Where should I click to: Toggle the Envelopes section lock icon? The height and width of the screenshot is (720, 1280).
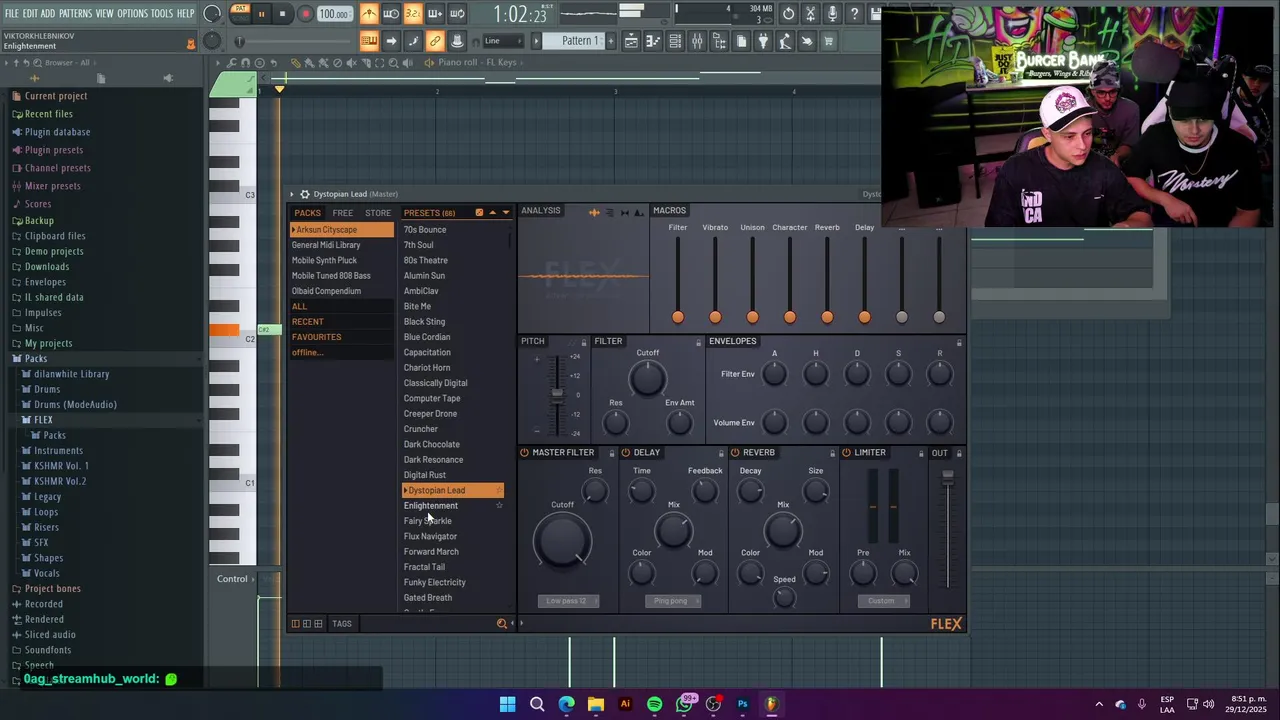point(959,342)
